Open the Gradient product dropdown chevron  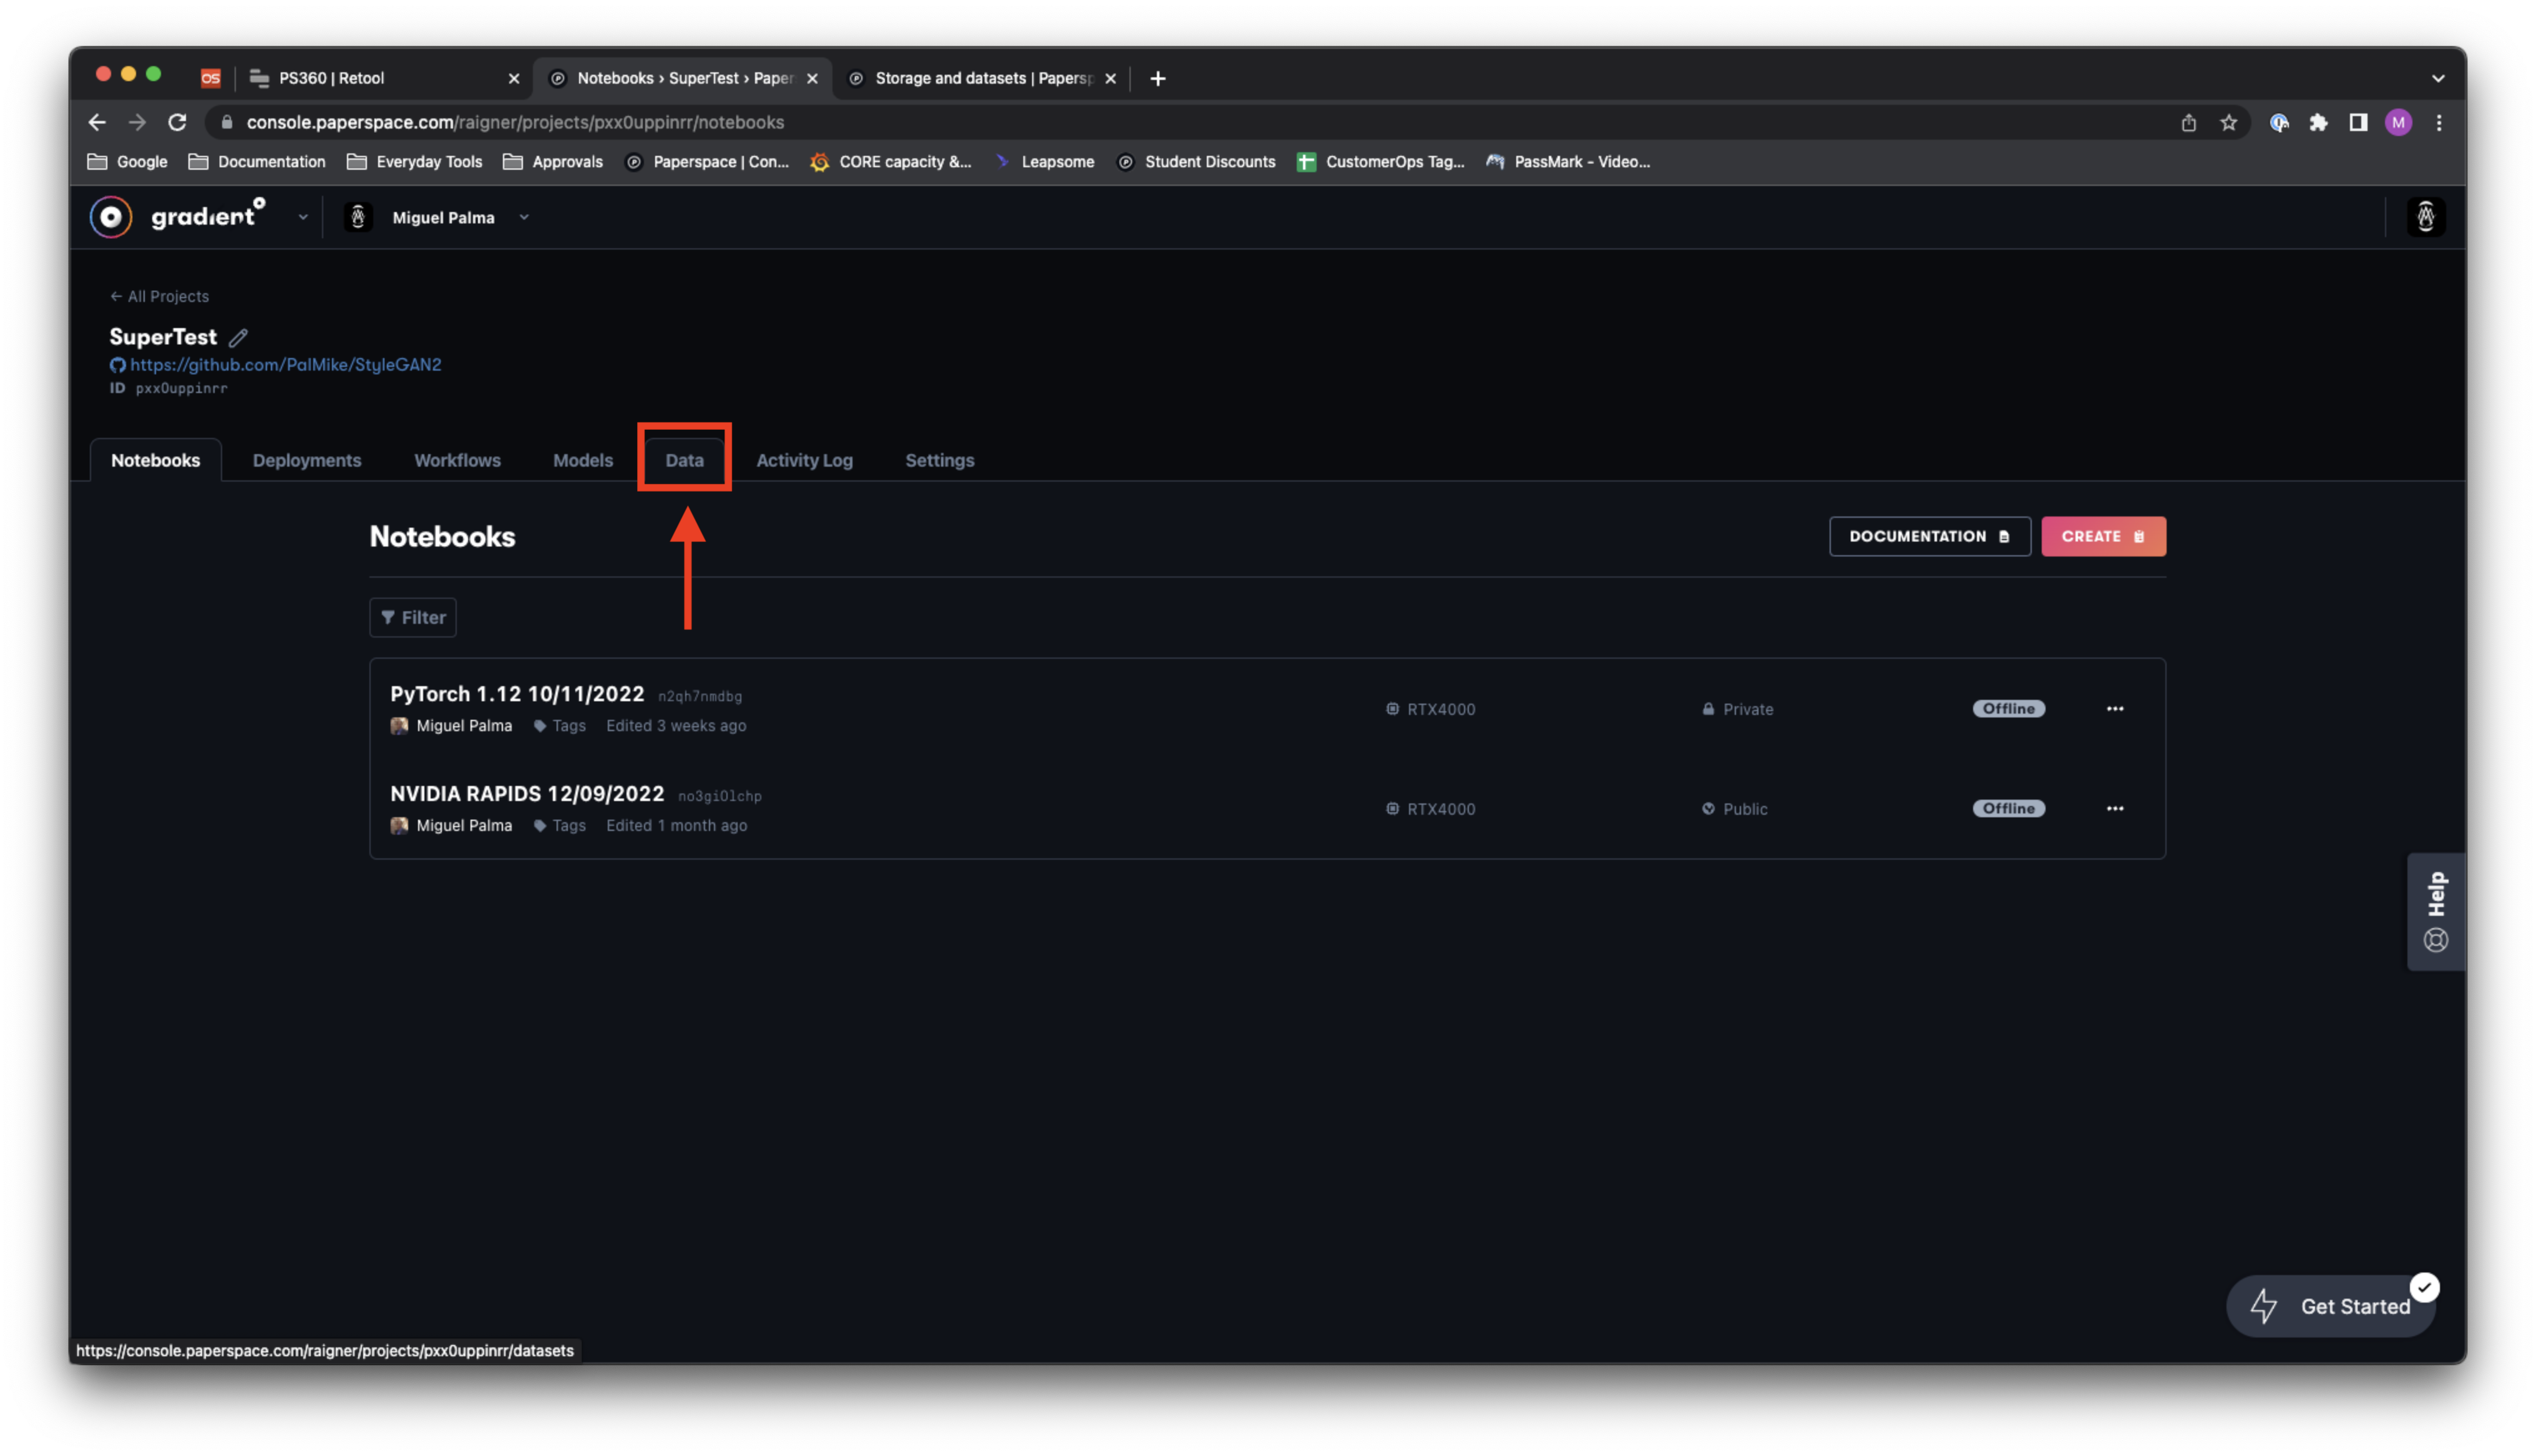click(x=303, y=217)
